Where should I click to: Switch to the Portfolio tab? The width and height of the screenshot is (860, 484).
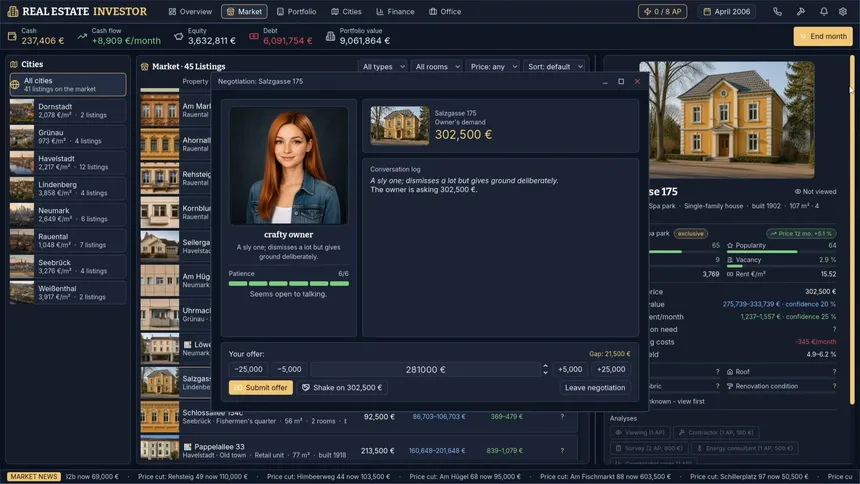point(297,12)
